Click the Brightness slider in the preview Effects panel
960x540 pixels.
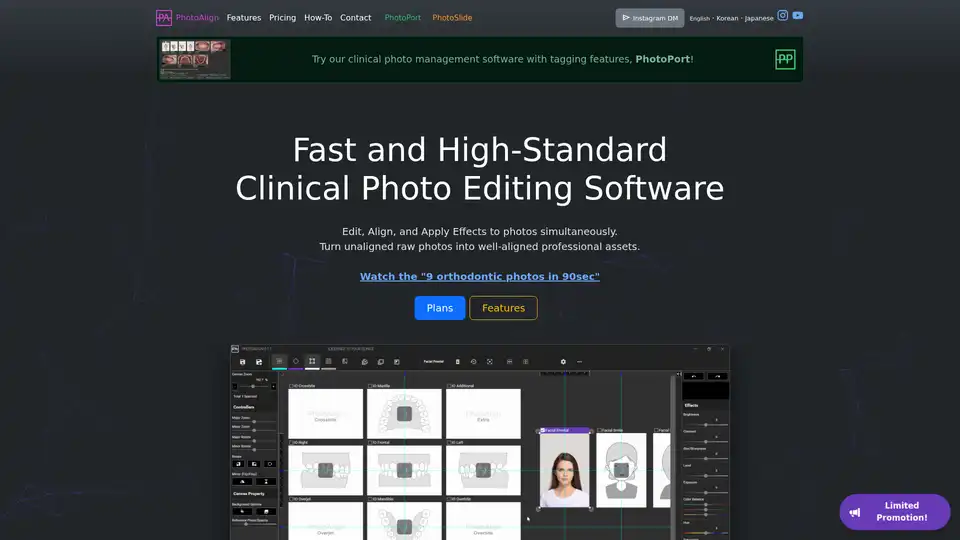tap(705, 424)
